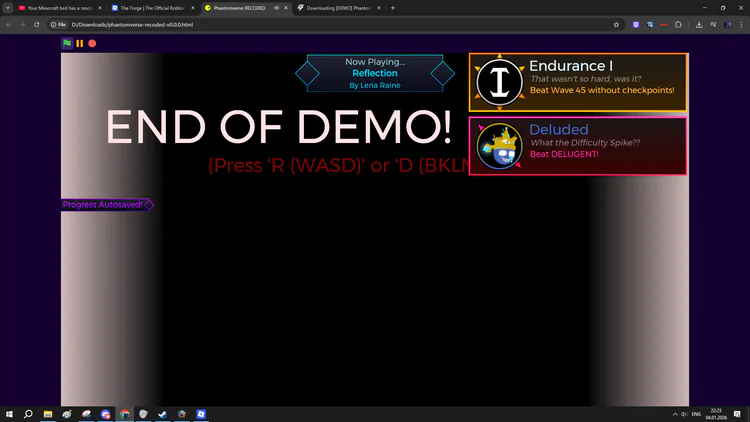Open the Chrome profile avatar

tap(728, 24)
